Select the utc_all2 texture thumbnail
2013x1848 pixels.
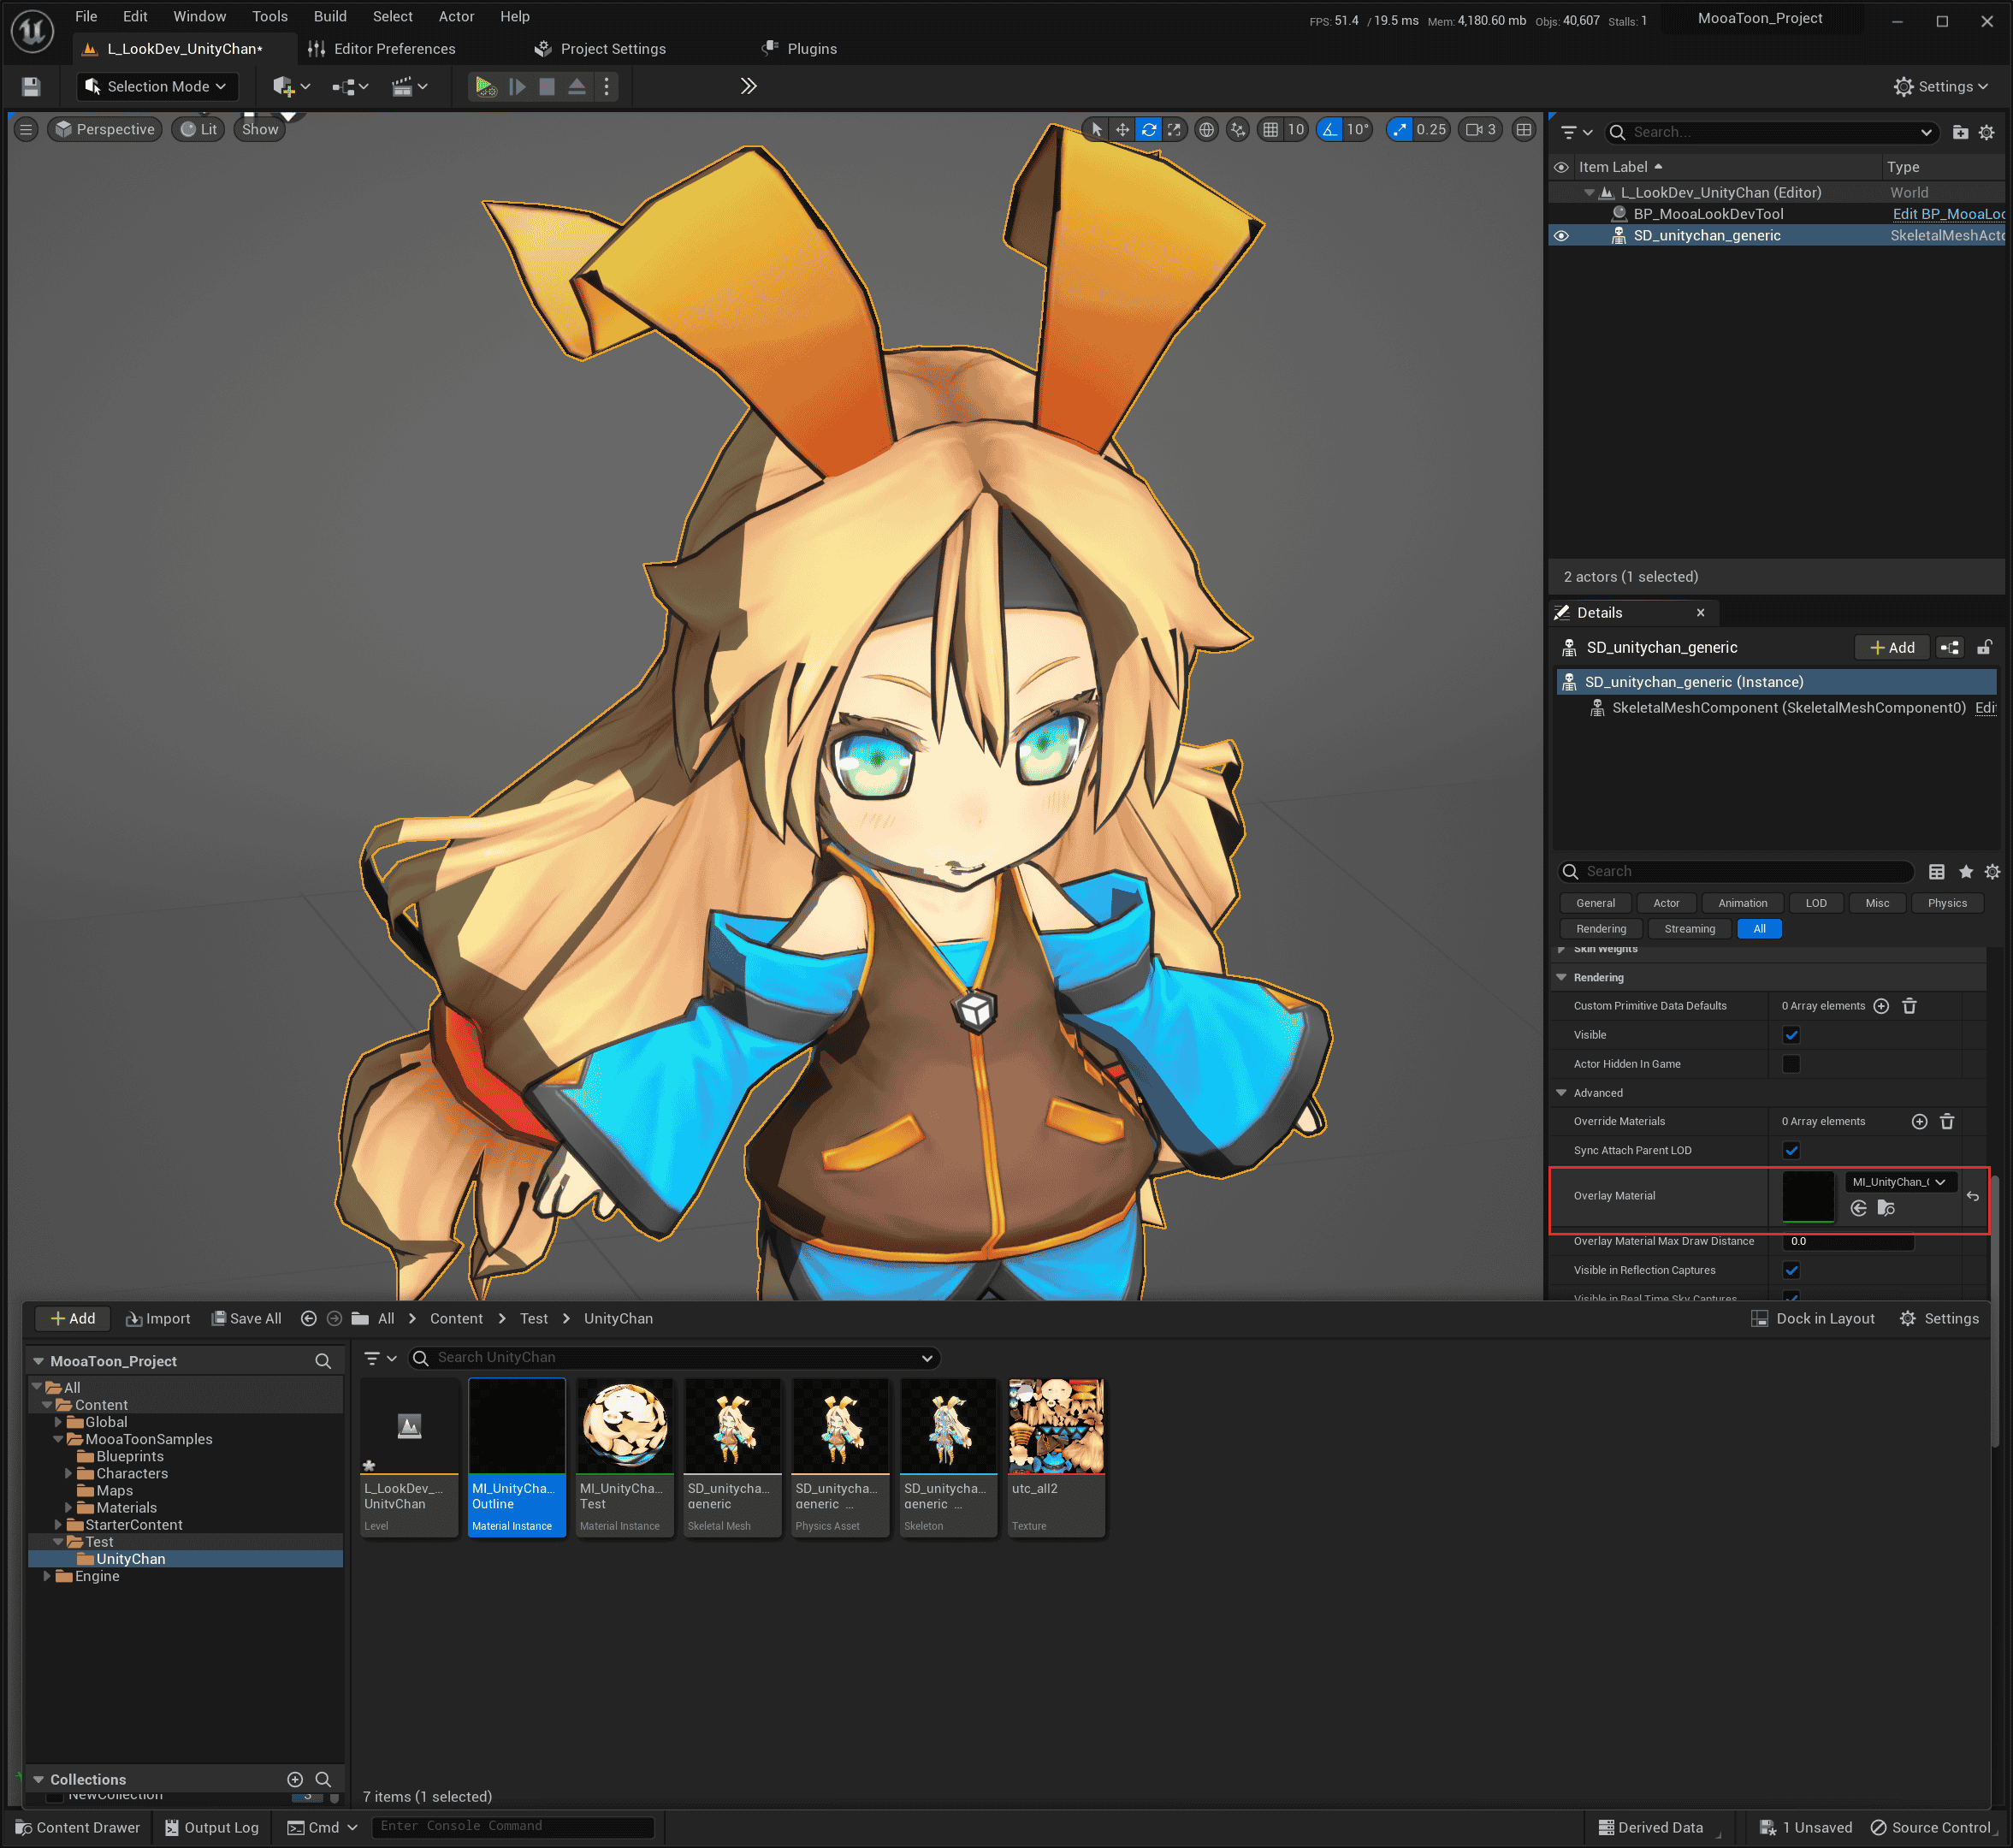tap(1056, 1426)
